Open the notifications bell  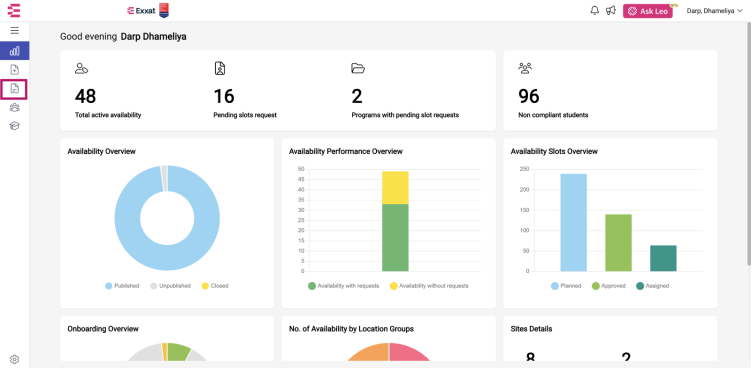[x=595, y=11]
